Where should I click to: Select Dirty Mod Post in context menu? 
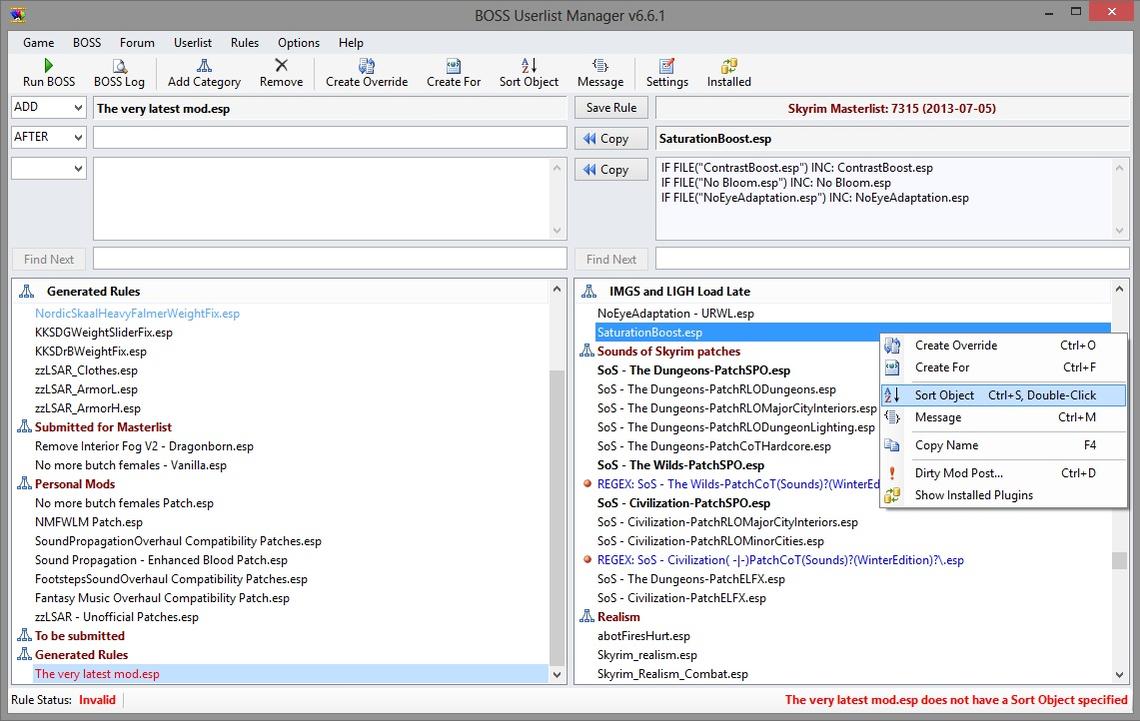click(958, 473)
